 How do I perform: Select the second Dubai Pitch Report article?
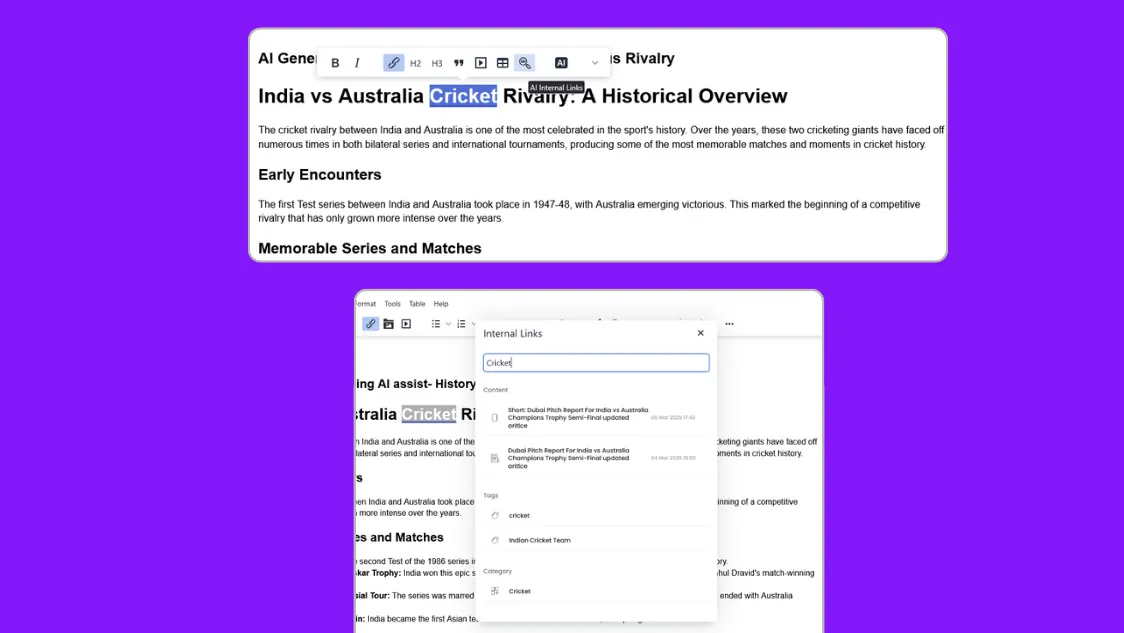pyautogui.click(x=596, y=458)
